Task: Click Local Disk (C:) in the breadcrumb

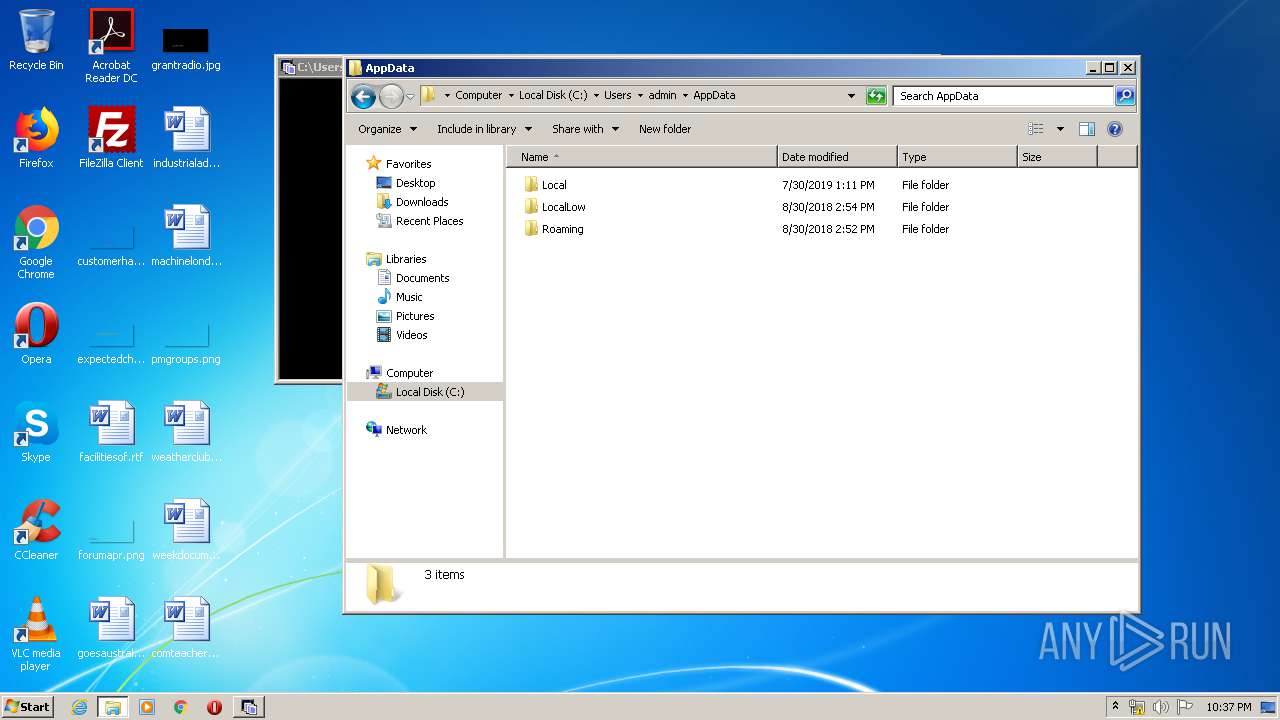Action: pos(553,96)
